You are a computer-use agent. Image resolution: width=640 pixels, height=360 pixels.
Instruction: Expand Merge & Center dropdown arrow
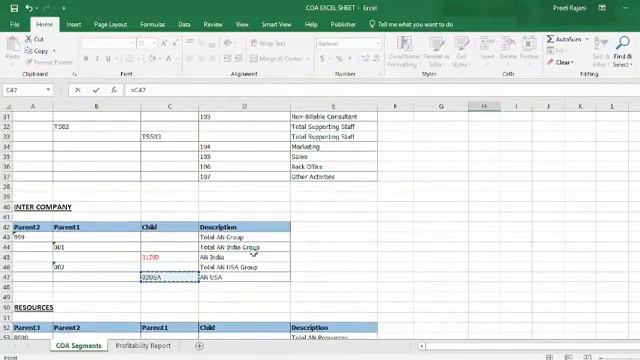(x=308, y=59)
